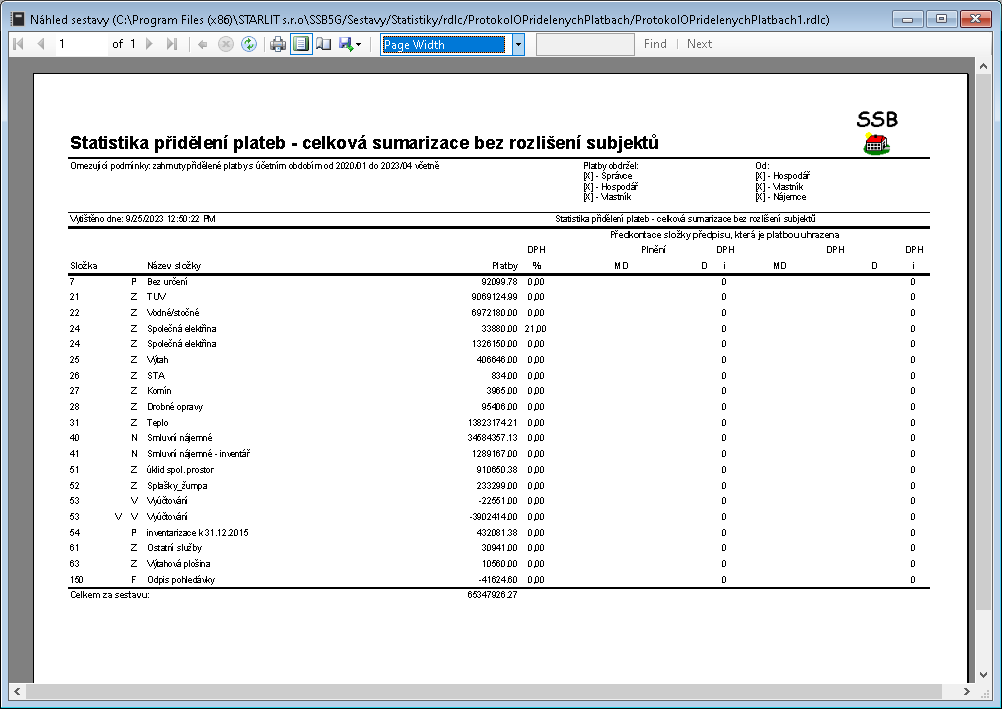Toggle print layout view

point(301,44)
